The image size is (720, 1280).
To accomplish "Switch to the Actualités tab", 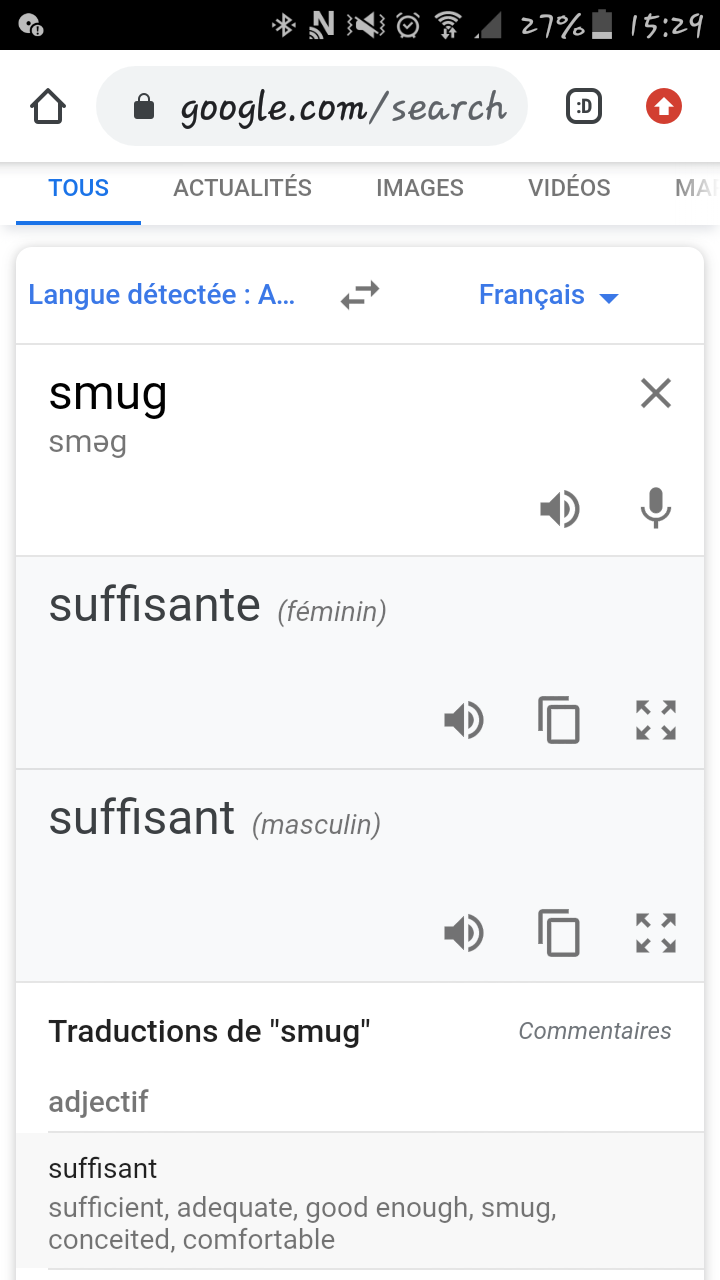I will click(x=243, y=188).
